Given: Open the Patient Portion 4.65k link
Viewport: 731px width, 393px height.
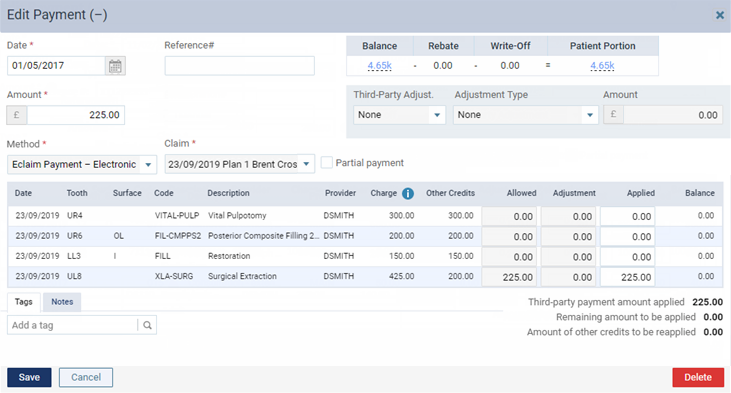Looking at the screenshot, I should coord(602,66).
